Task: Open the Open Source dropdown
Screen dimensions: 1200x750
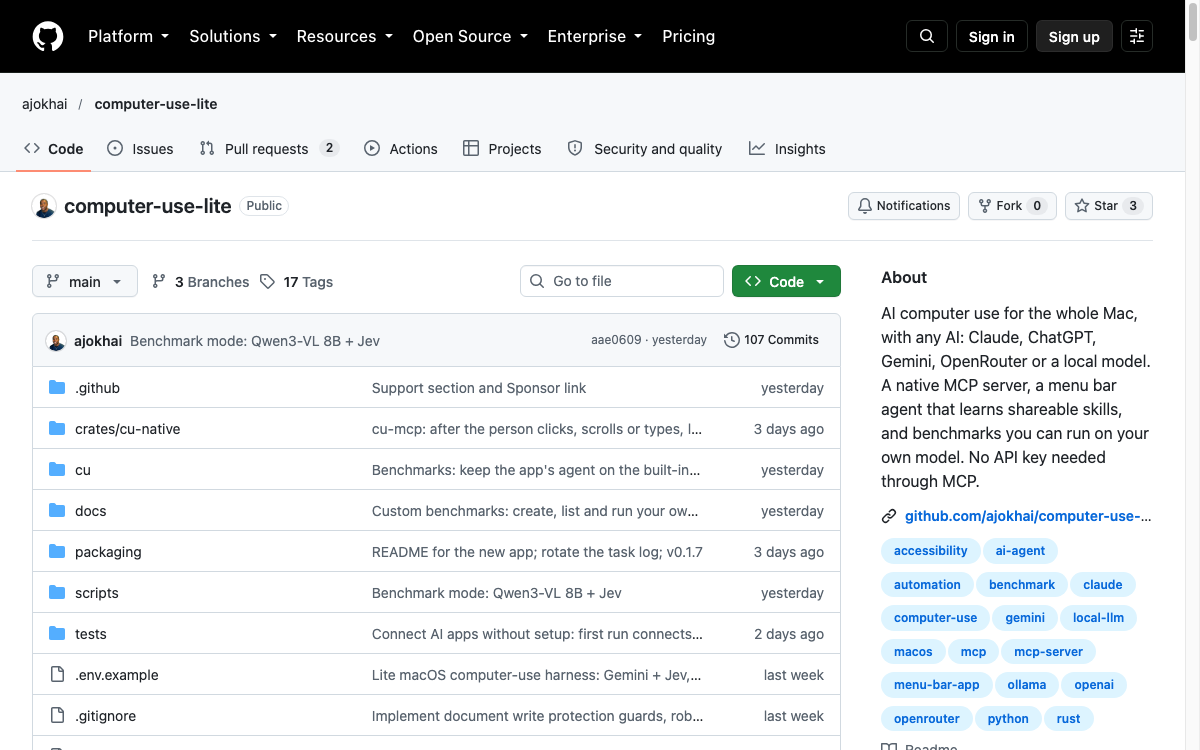Action: tap(469, 37)
